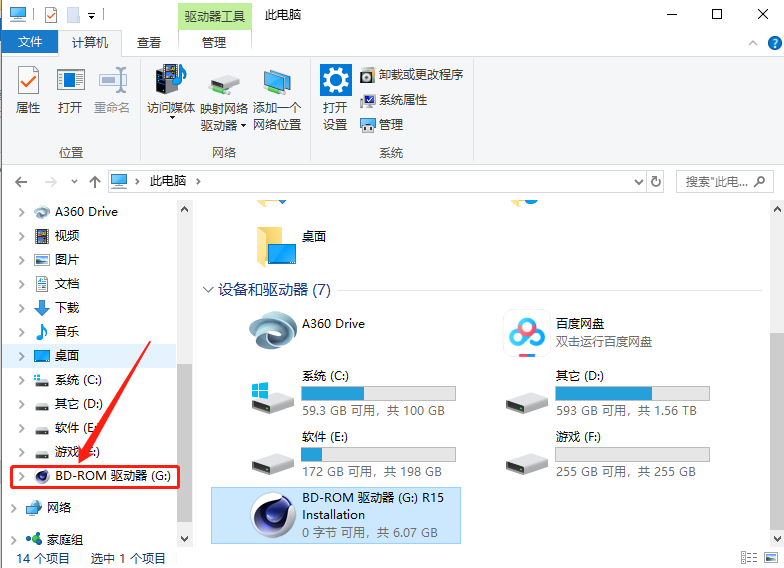The height and width of the screenshot is (568, 784).
Task: Click the 系统 (C:) capacity bar
Action: point(378,394)
